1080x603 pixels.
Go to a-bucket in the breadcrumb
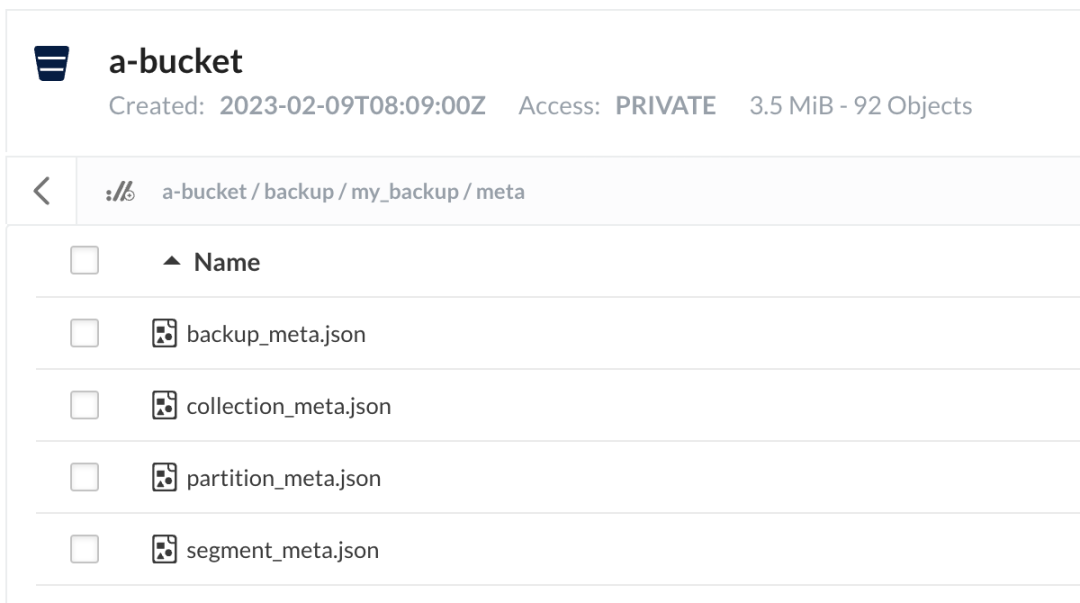coord(205,192)
